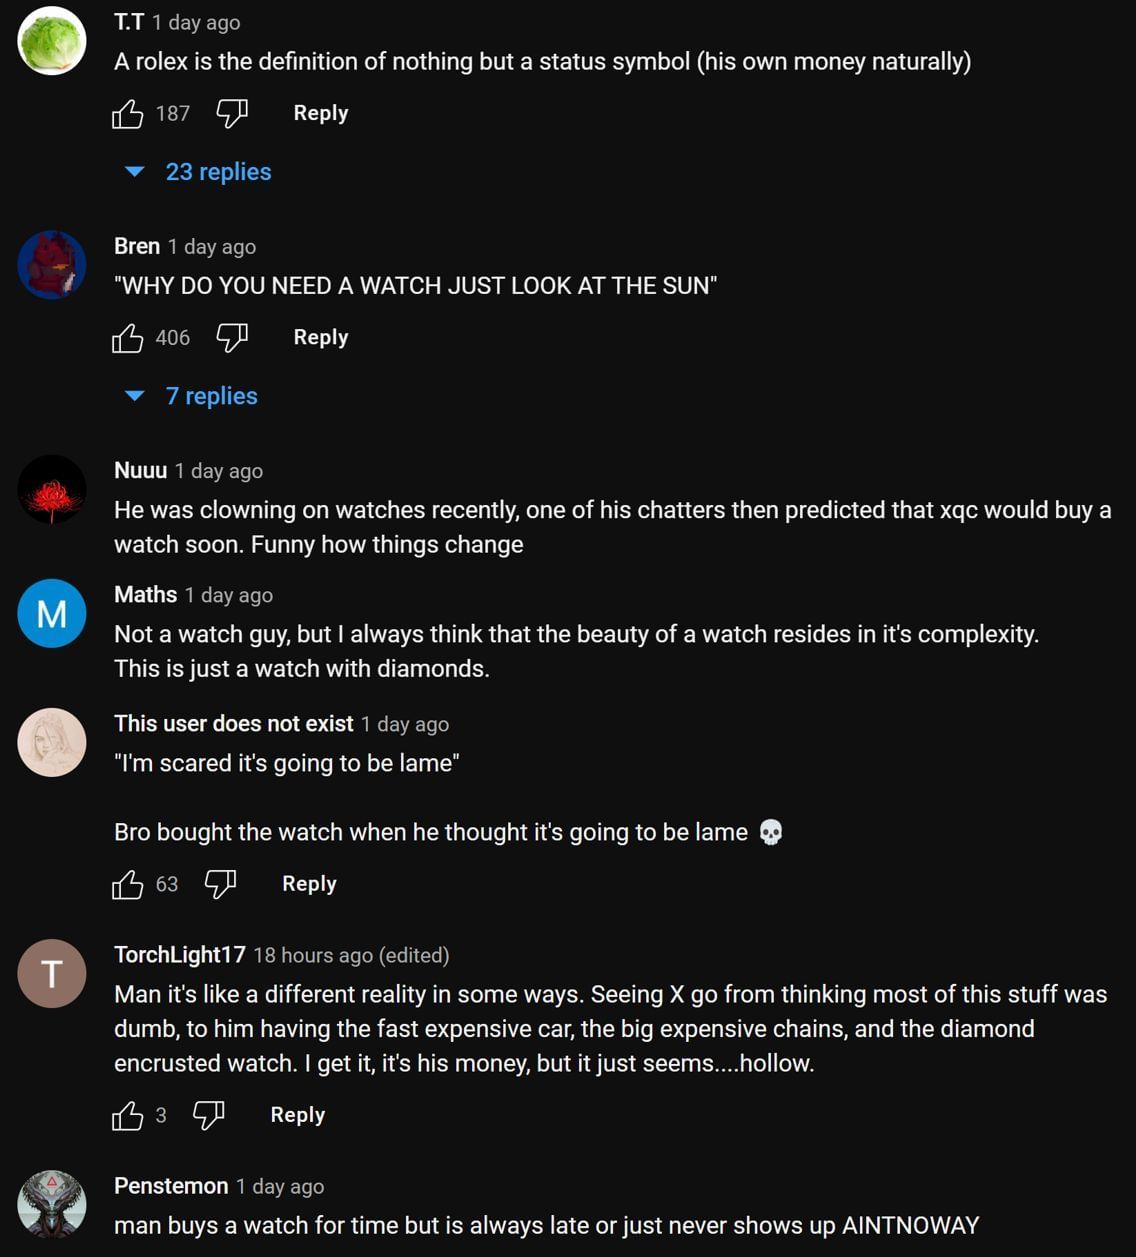Dislike T.T's rolex comment
Image resolution: width=1136 pixels, height=1257 pixels.
tap(232, 114)
